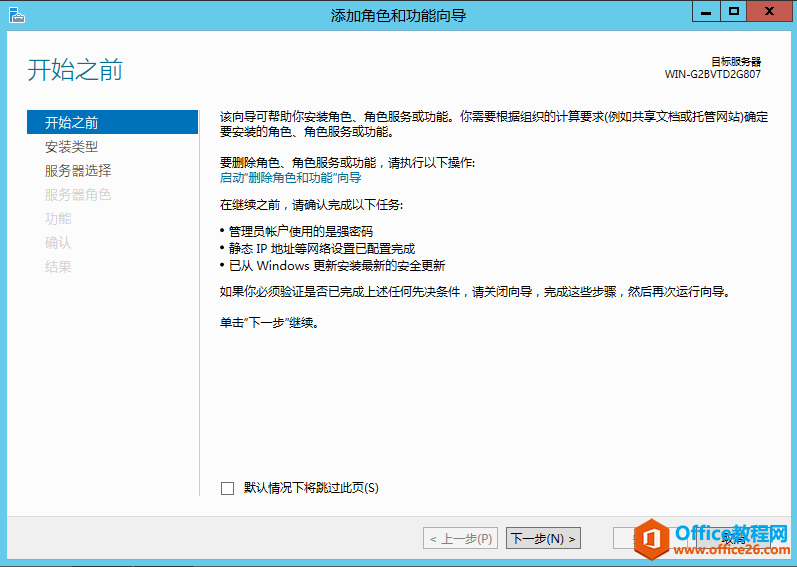Click the 目标服务器 label

click(736, 61)
